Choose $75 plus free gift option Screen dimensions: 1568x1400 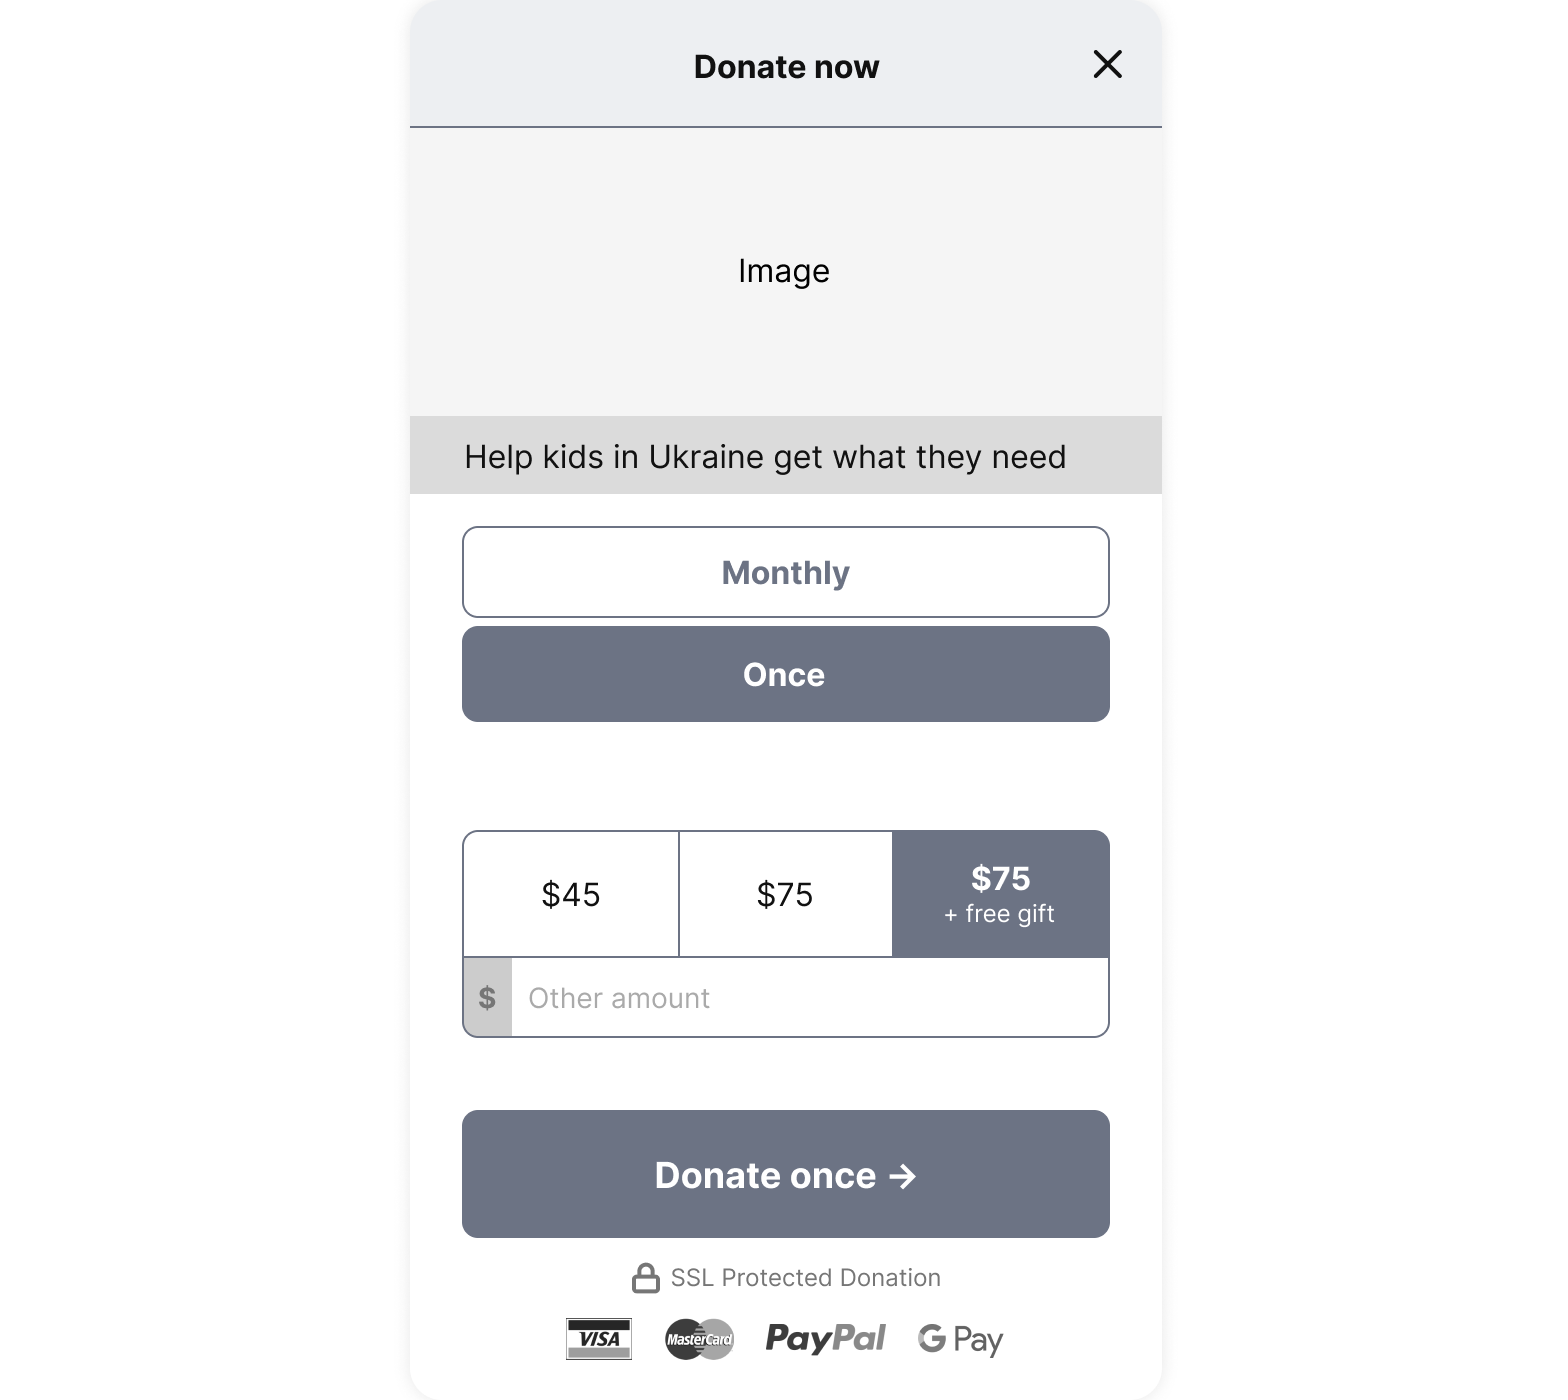1000,880
